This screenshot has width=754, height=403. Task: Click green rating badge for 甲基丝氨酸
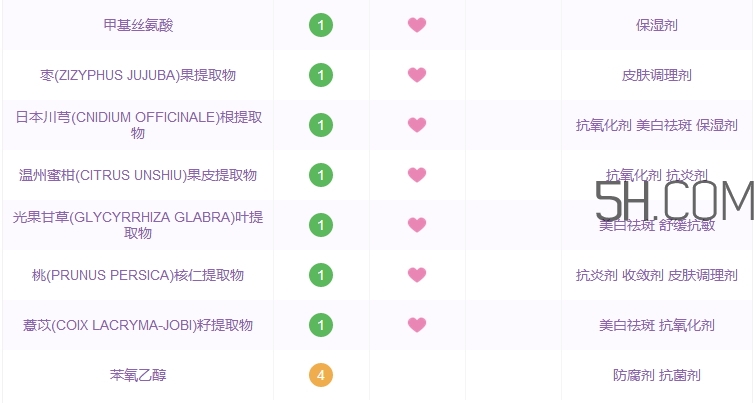pyautogui.click(x=321, y=25)
